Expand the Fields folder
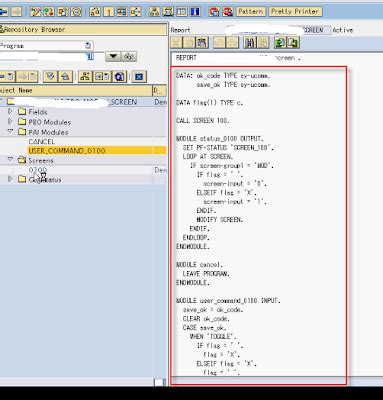Viewport: 383px width, 400px height. 10,111
